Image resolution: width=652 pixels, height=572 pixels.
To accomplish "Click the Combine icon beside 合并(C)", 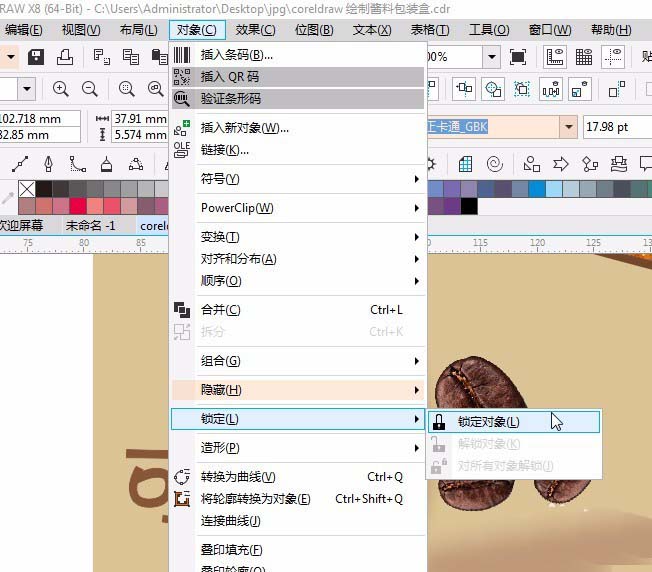I will click(182, 310).
